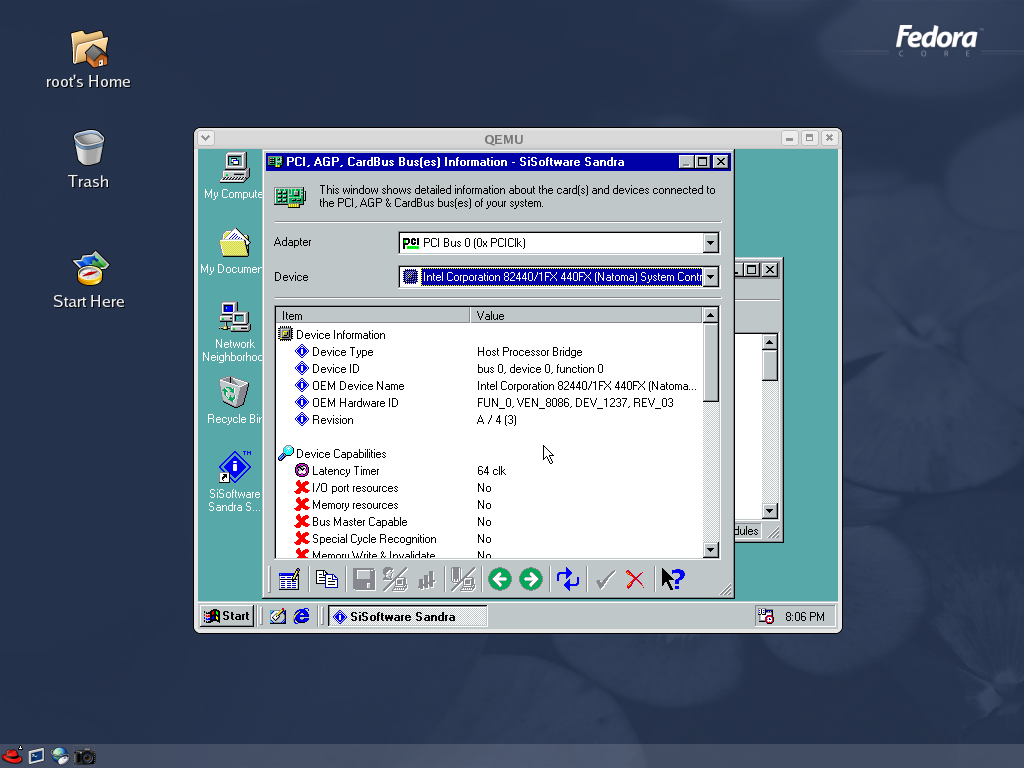The image size is (1024, 768).
Task: Select the Device ID row
Action: 490,368
